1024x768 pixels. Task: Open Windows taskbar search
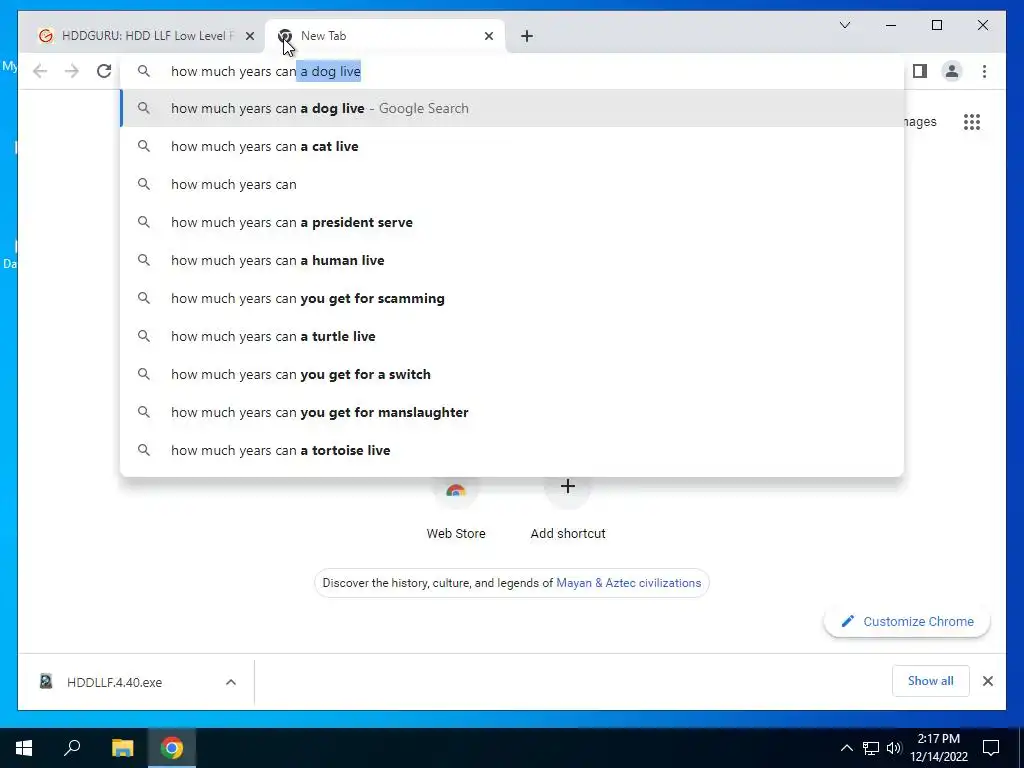72,748
